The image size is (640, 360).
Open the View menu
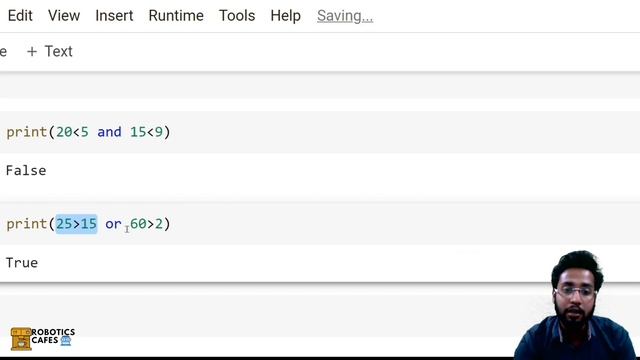64,16
